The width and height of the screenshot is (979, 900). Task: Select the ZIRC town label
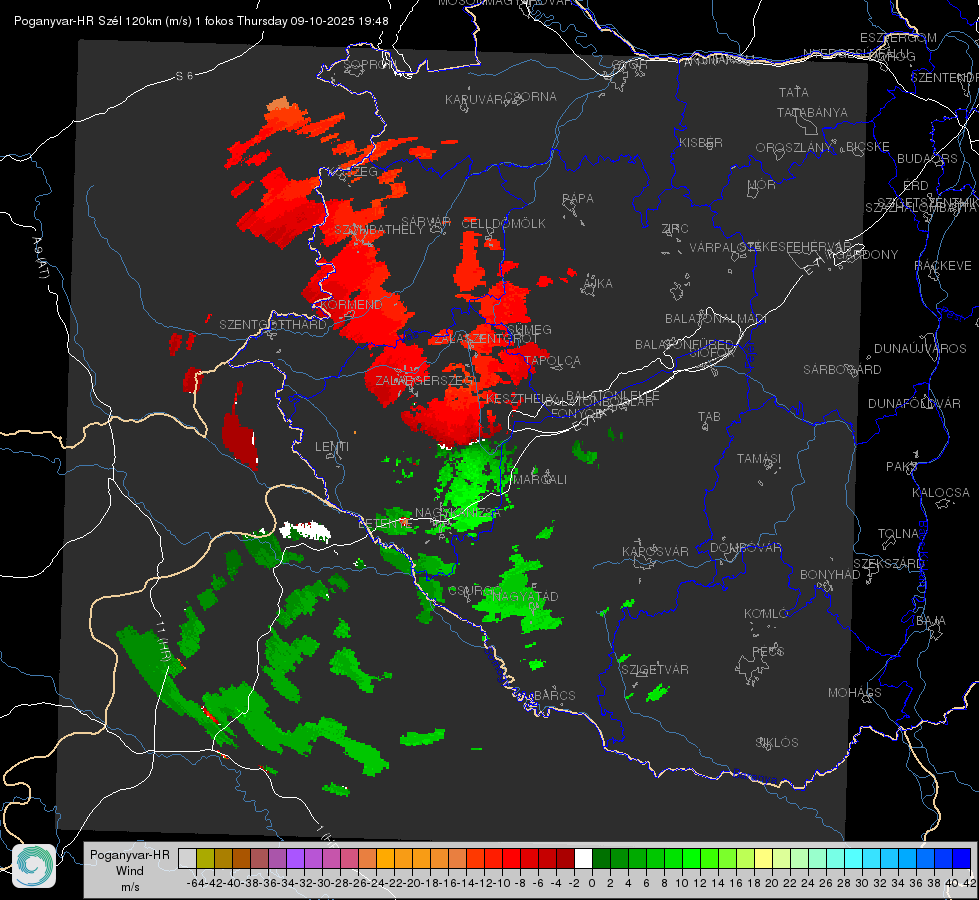(675, 229)
